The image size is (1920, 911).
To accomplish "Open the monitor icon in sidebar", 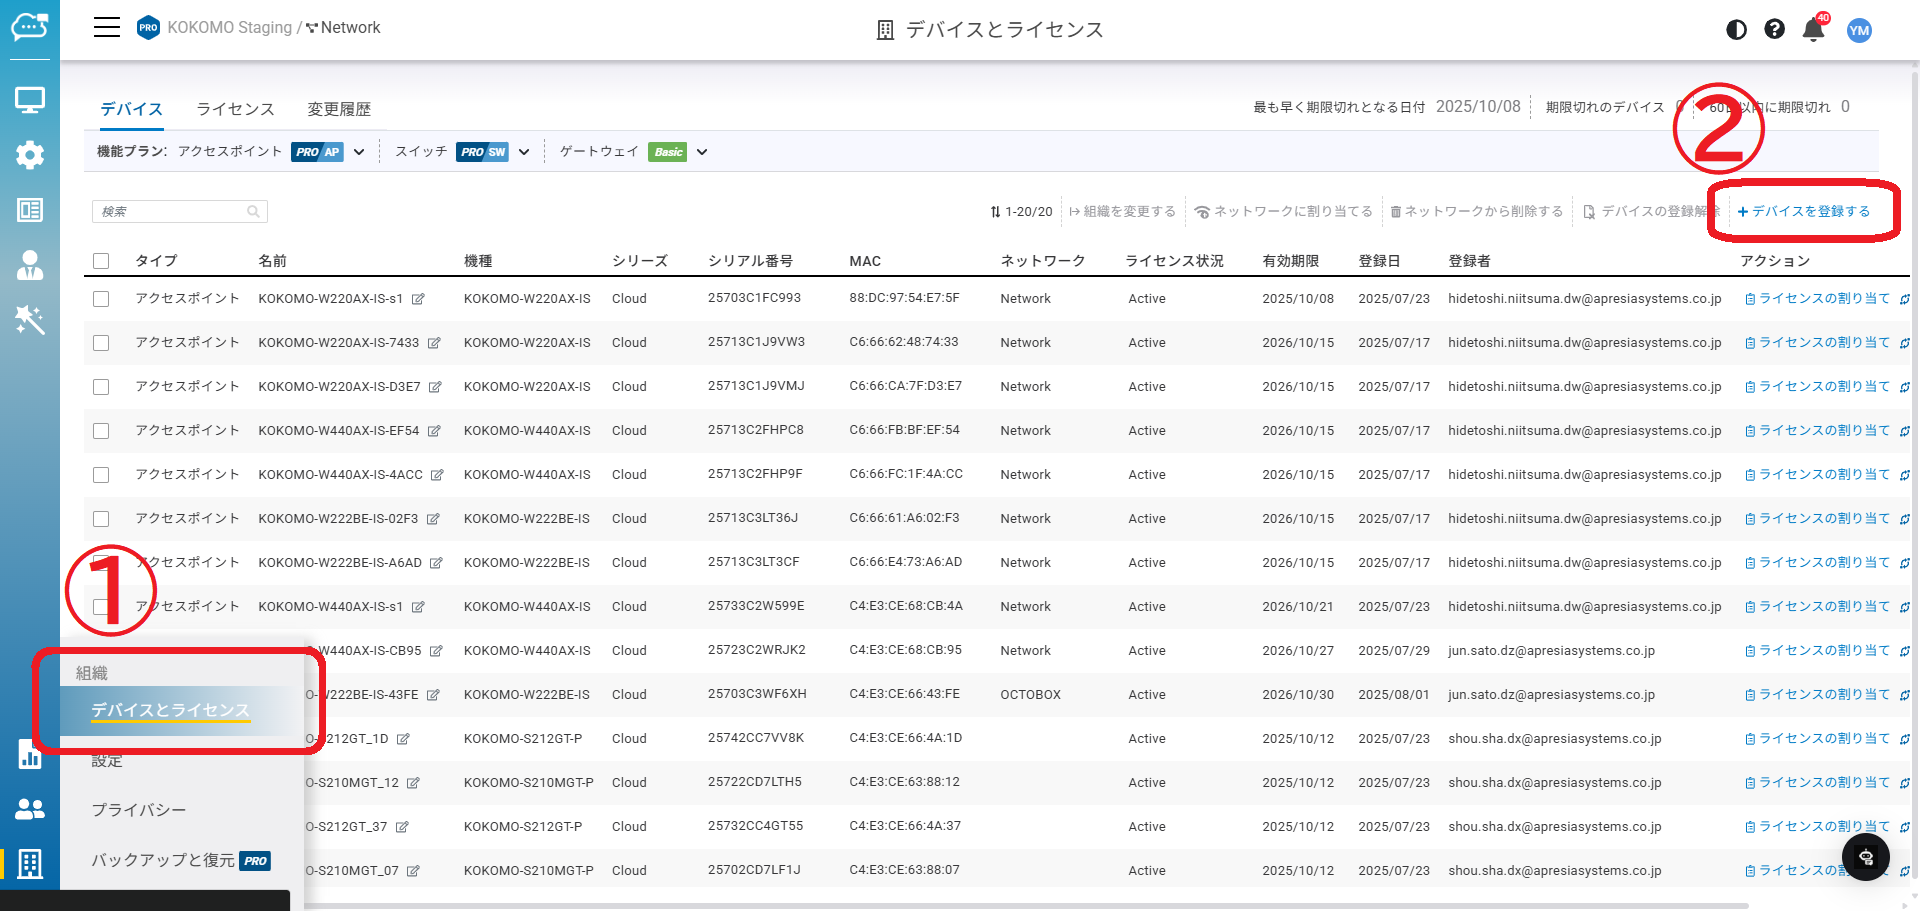I will coord(30,99).
